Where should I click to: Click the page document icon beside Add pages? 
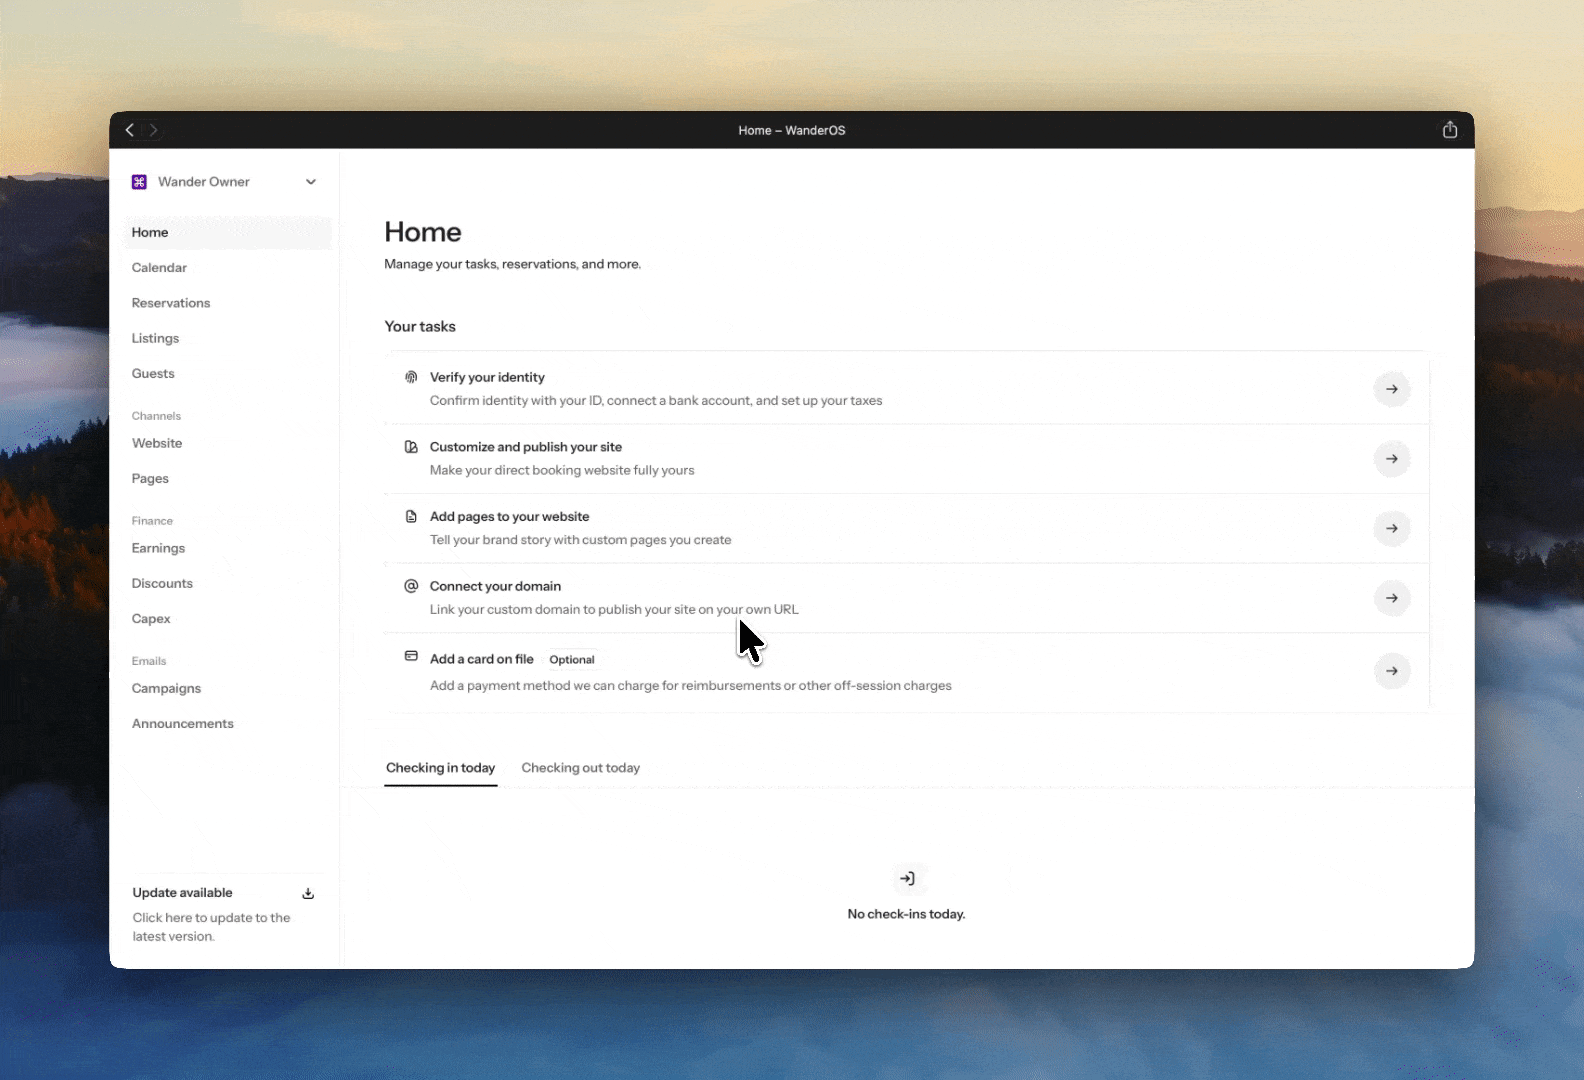pos(411,516)
